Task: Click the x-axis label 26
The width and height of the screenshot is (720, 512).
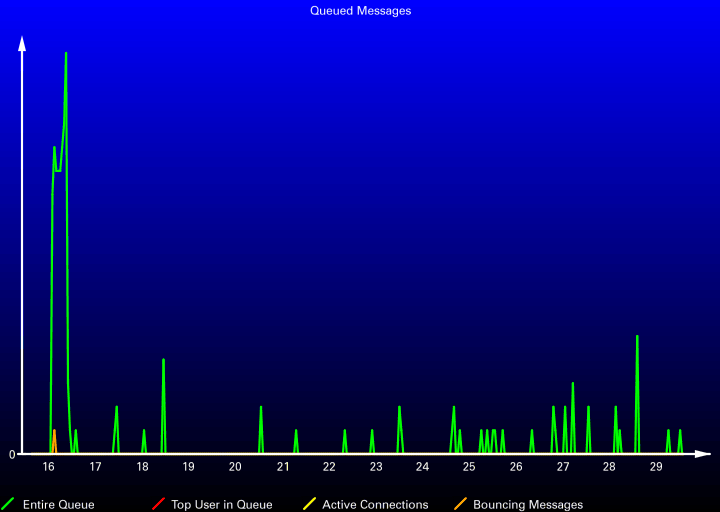Action: click(516, 467)
